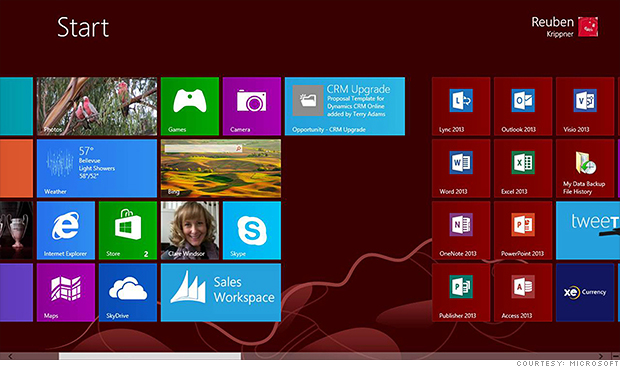
Task: Launch Excel 2013
Action: (x=523, y=168)
